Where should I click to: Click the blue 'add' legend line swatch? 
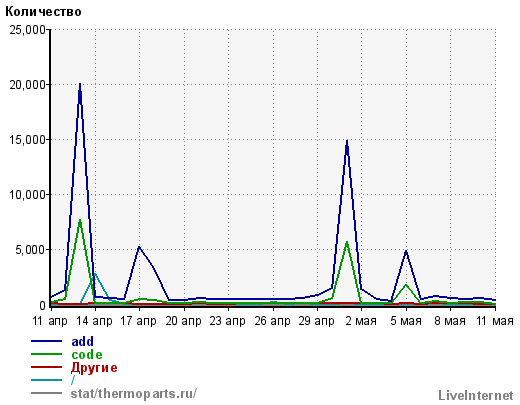point(46,341)
